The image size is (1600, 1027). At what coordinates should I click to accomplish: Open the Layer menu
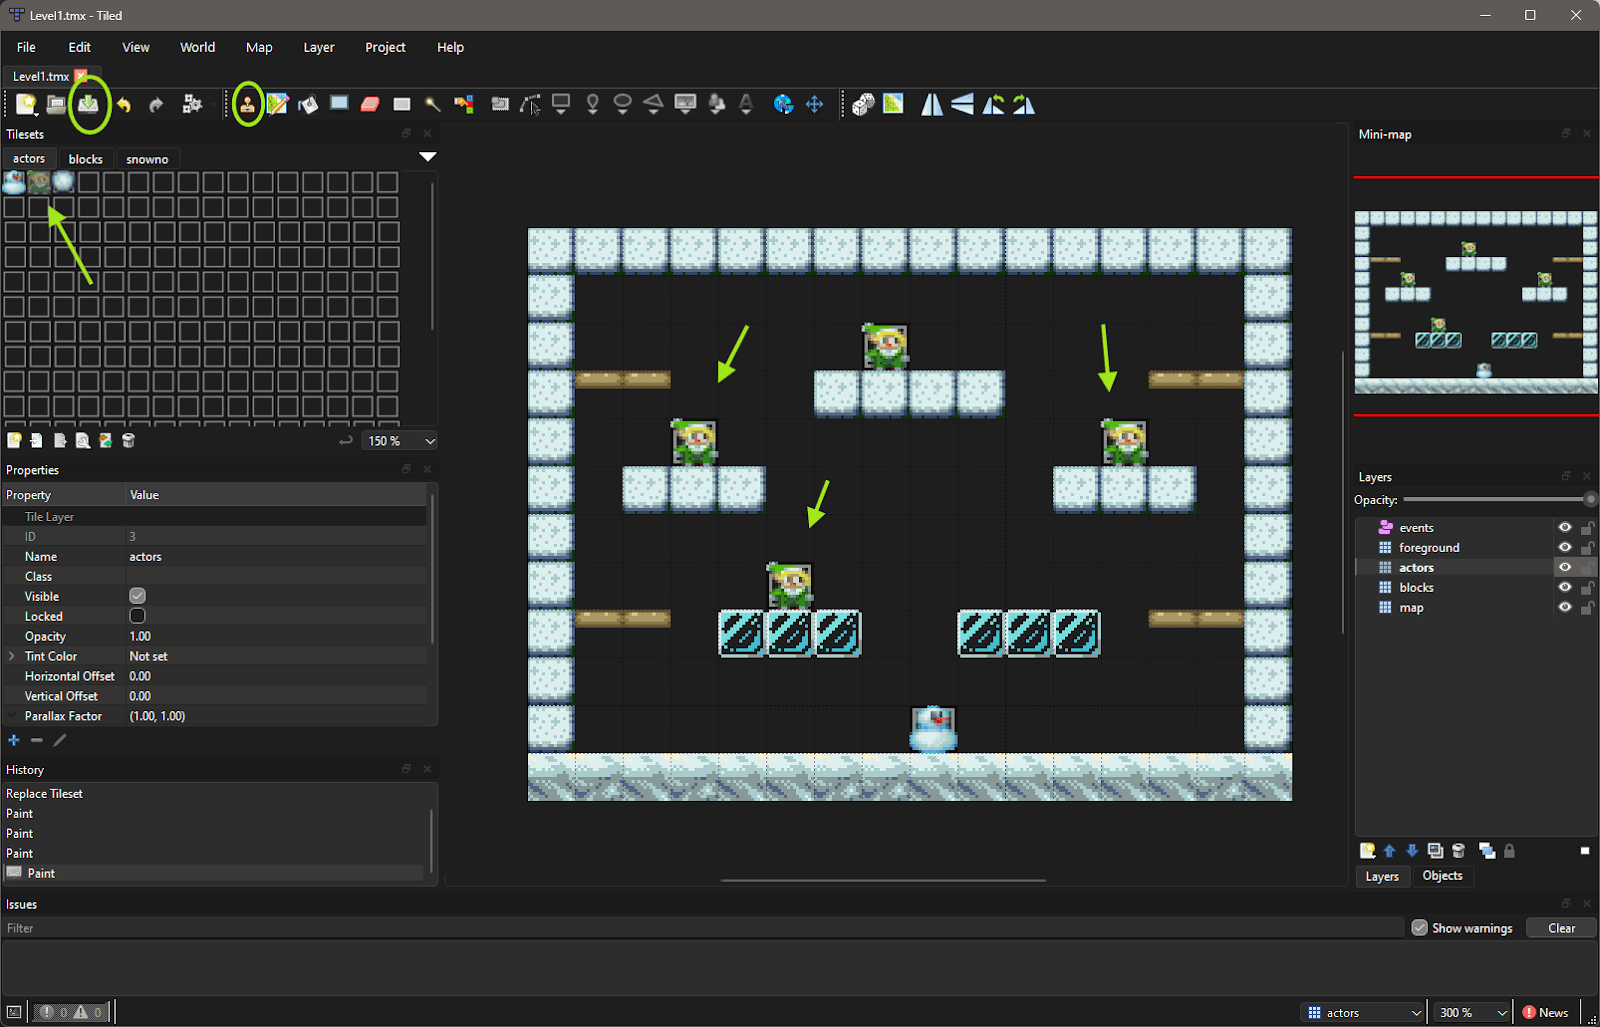319,47
